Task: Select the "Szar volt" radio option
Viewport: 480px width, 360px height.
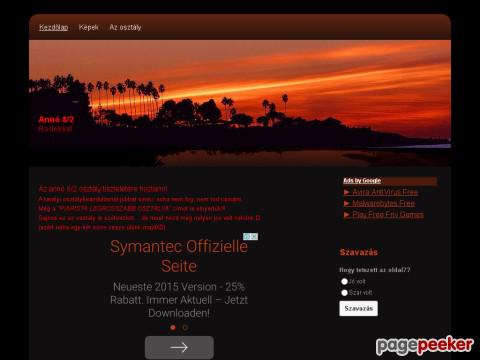Action: point(344,293)
